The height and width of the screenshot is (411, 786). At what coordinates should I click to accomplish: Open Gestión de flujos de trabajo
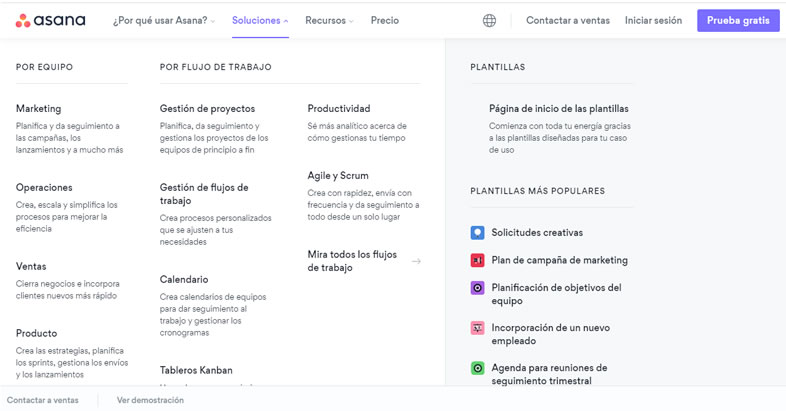coord(204,194)
